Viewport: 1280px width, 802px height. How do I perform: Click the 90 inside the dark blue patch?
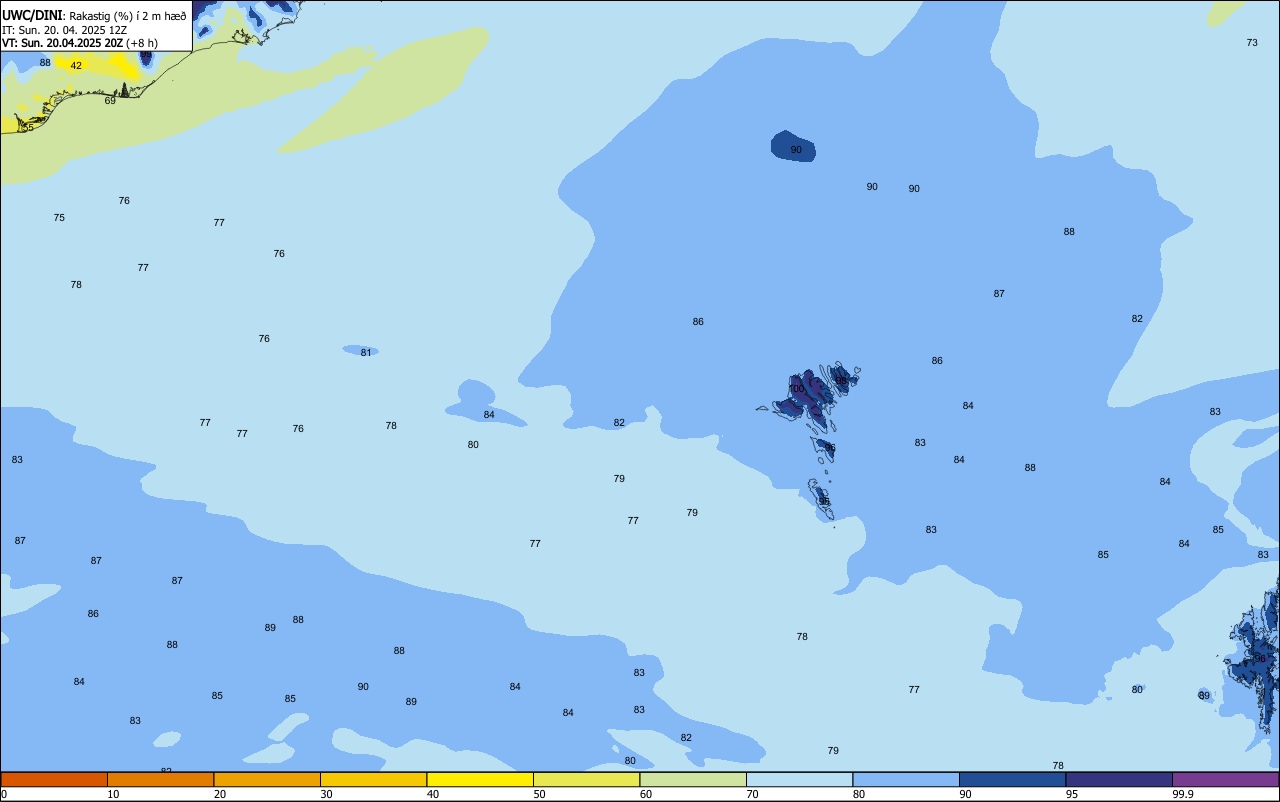coord(796,150)
